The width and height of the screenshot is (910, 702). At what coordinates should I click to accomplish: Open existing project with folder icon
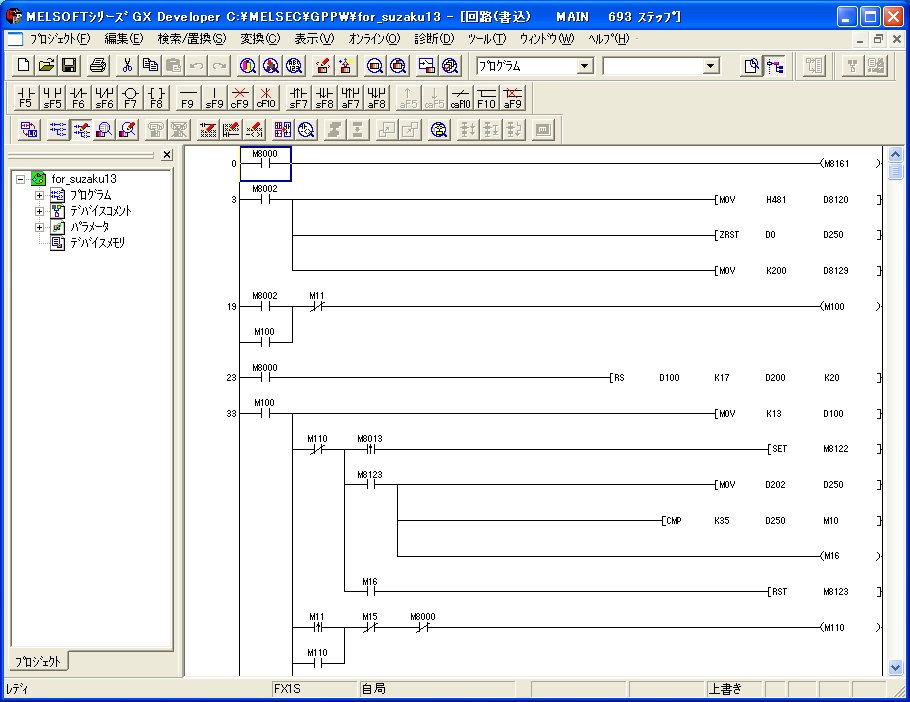pyautogui.click(x=46, y=66)
